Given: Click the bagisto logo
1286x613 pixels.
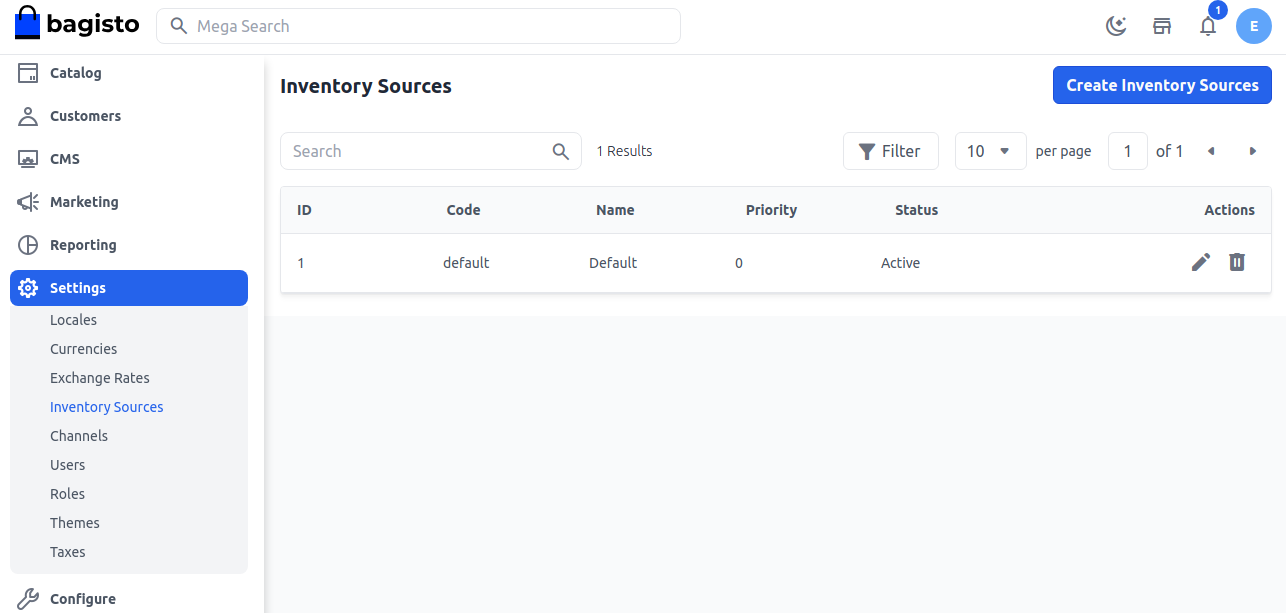Looking at the screenshot, I should [x=78, y=24].
